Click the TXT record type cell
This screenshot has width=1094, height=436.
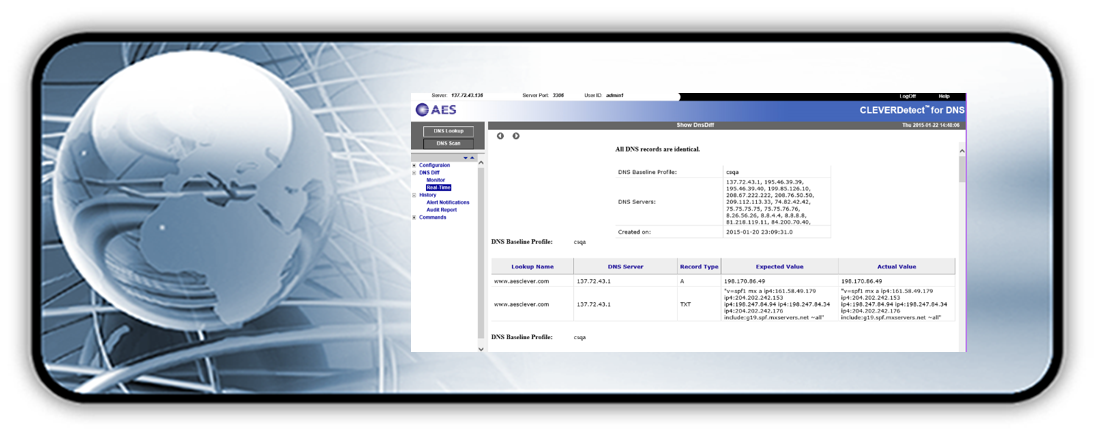(698, 304)
